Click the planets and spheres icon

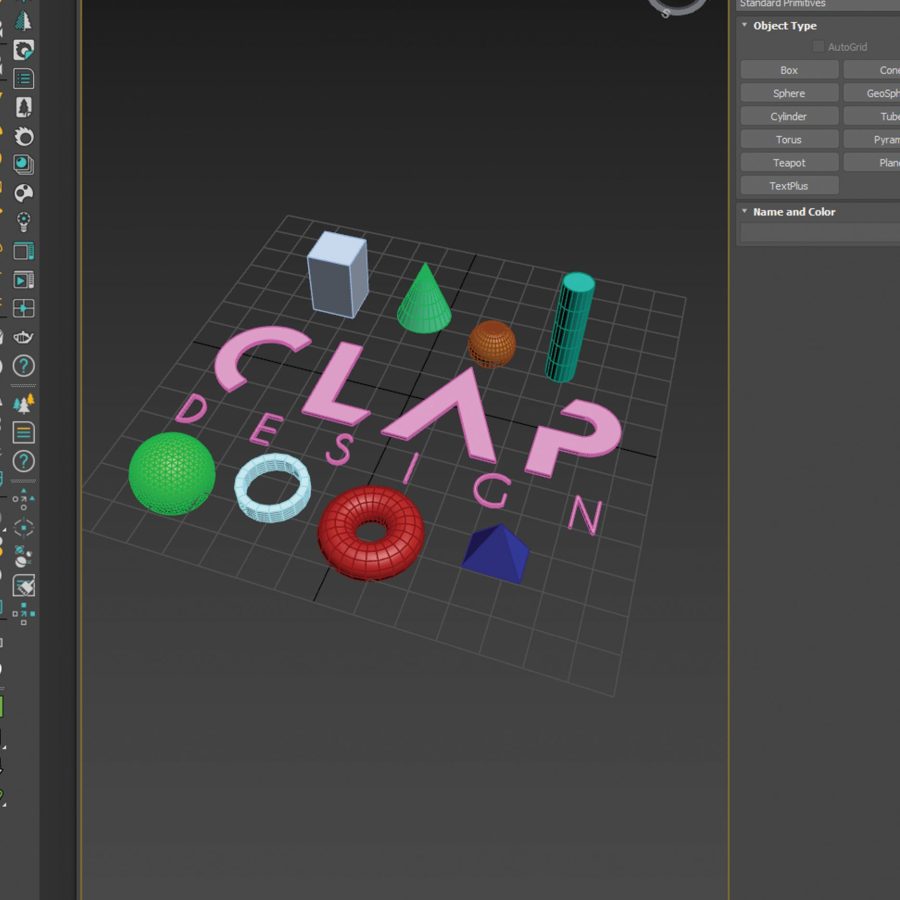pyautogui.click(x=24, y=556)
